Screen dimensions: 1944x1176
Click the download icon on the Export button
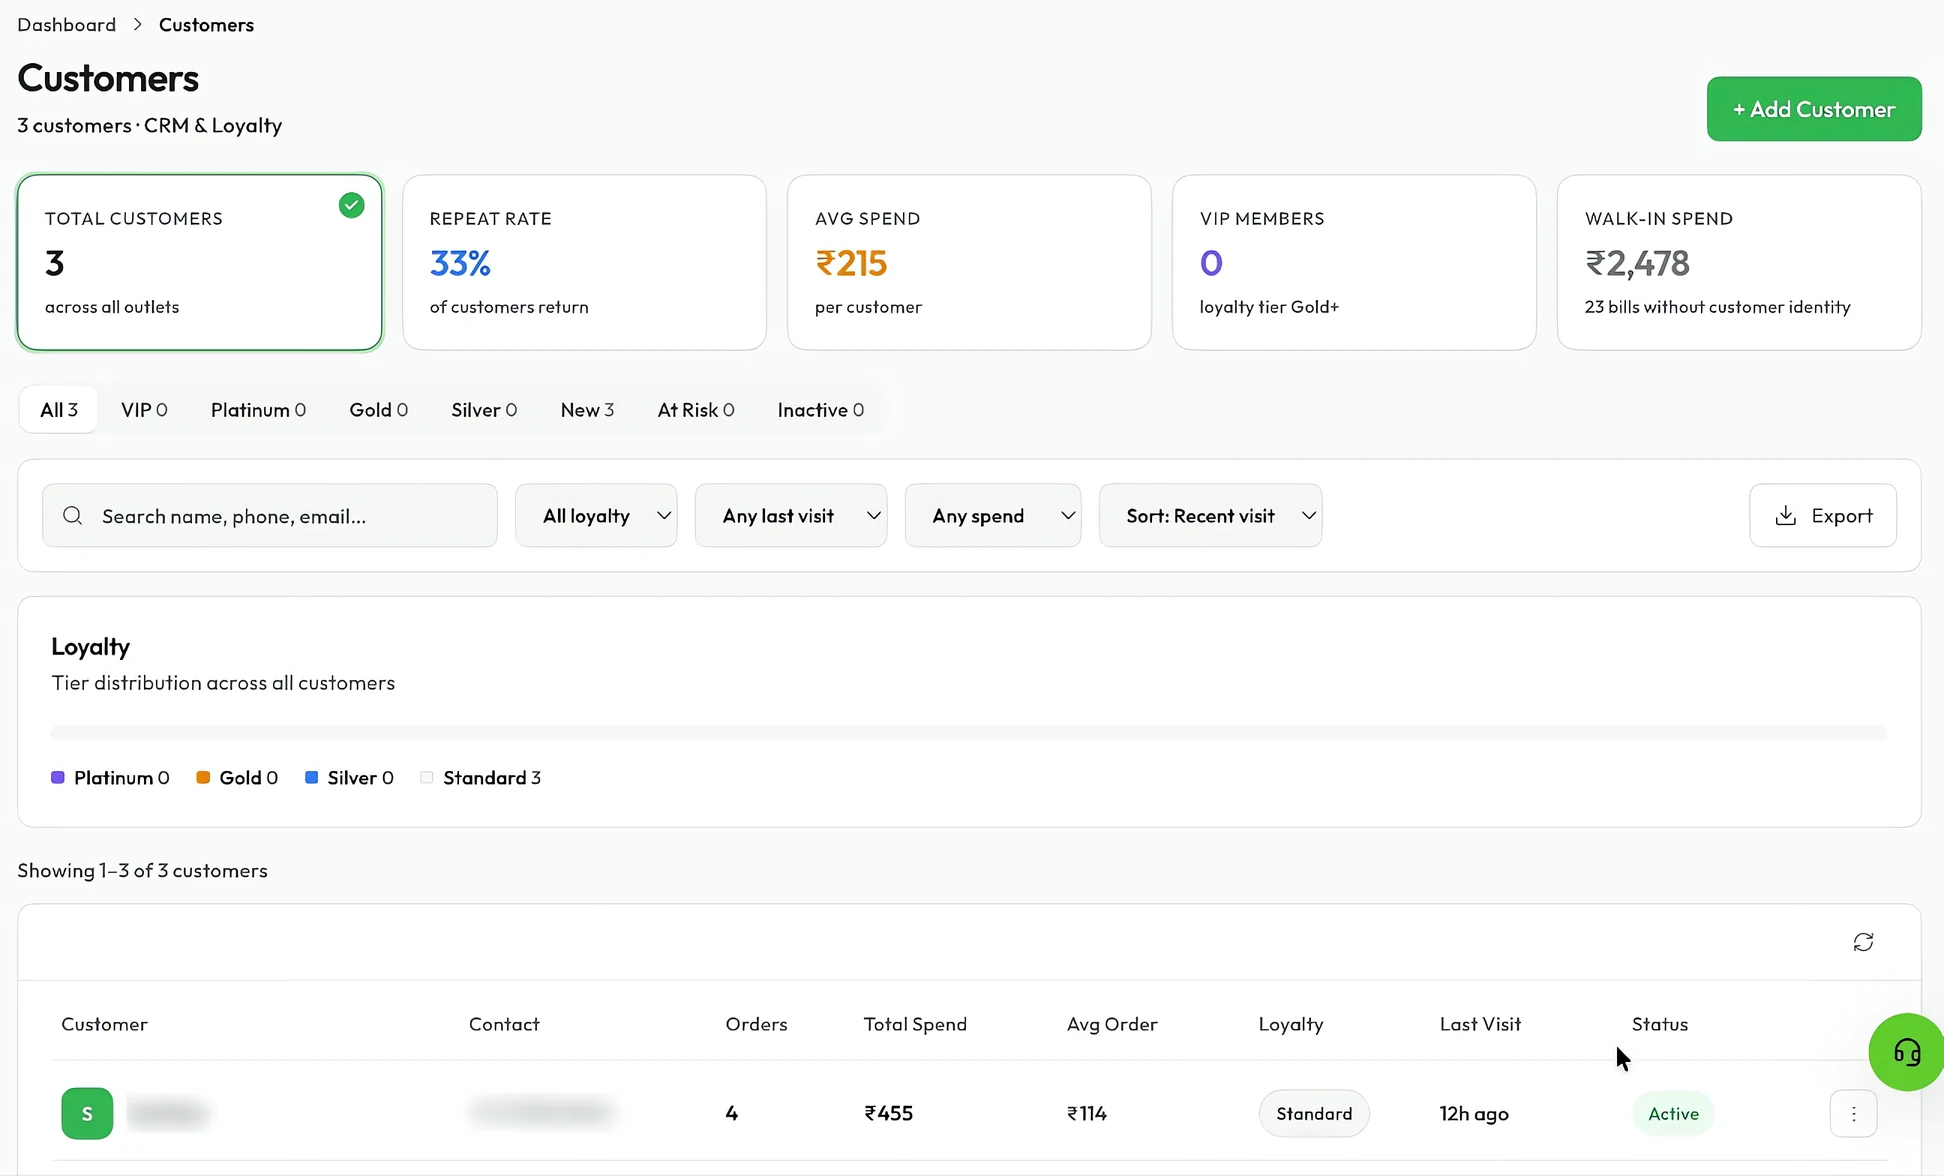tap(1786, 515)
